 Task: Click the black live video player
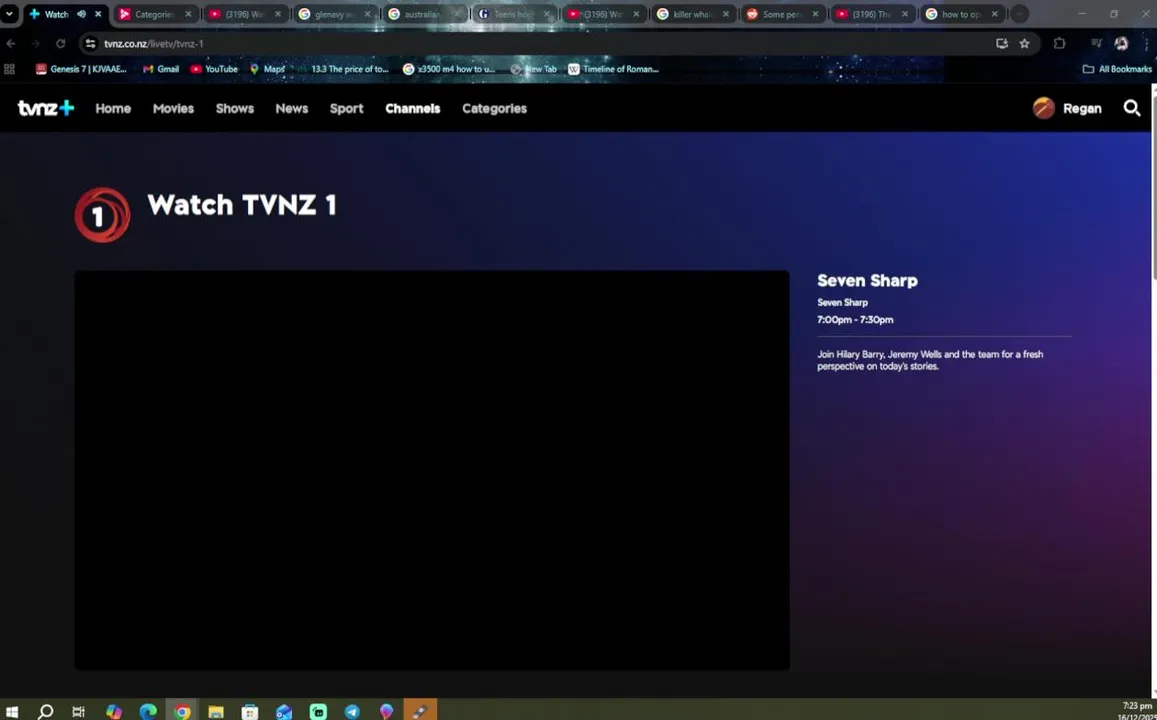click(432, 471)
